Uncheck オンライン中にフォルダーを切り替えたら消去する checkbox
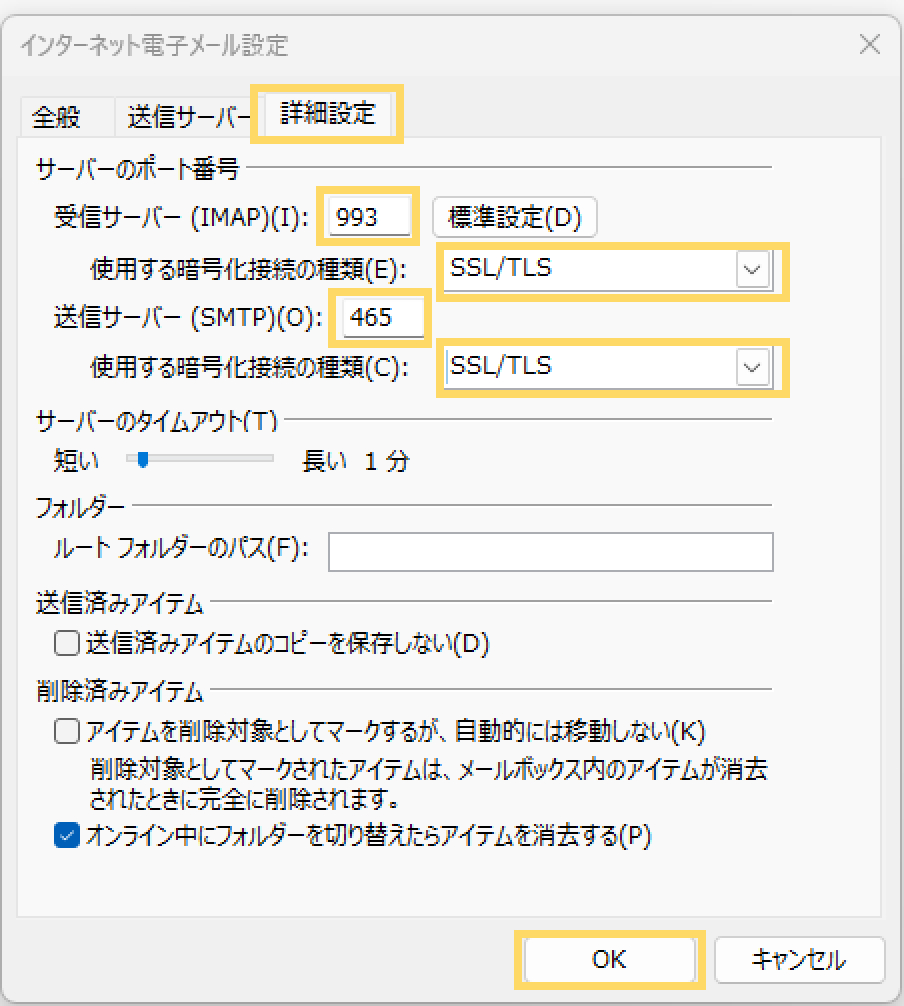 tap(67, 836)
